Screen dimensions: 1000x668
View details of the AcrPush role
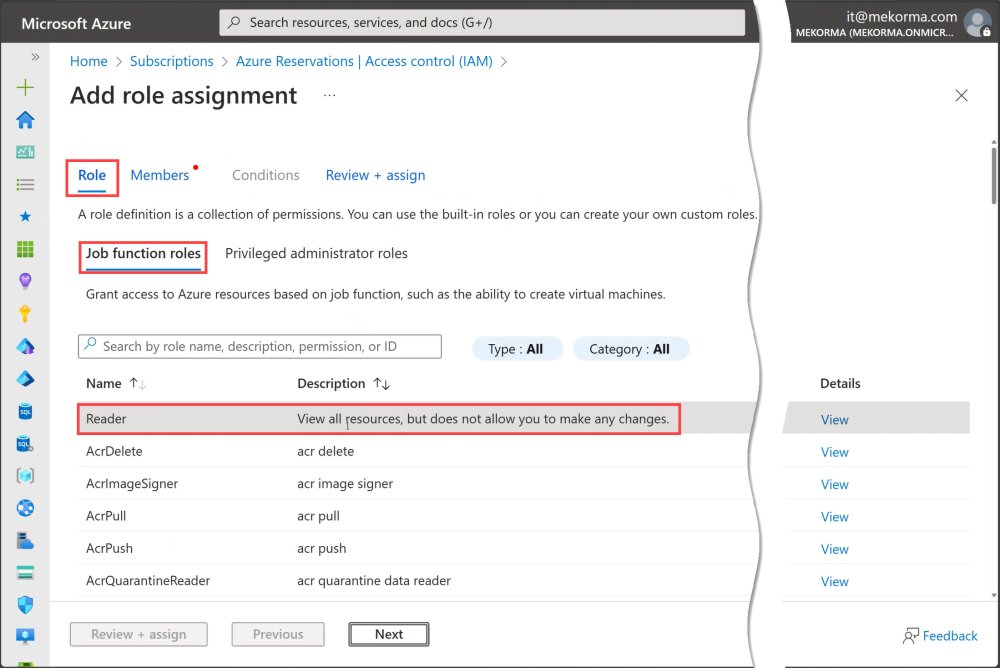pyautogui.click(x=834, y=549)
